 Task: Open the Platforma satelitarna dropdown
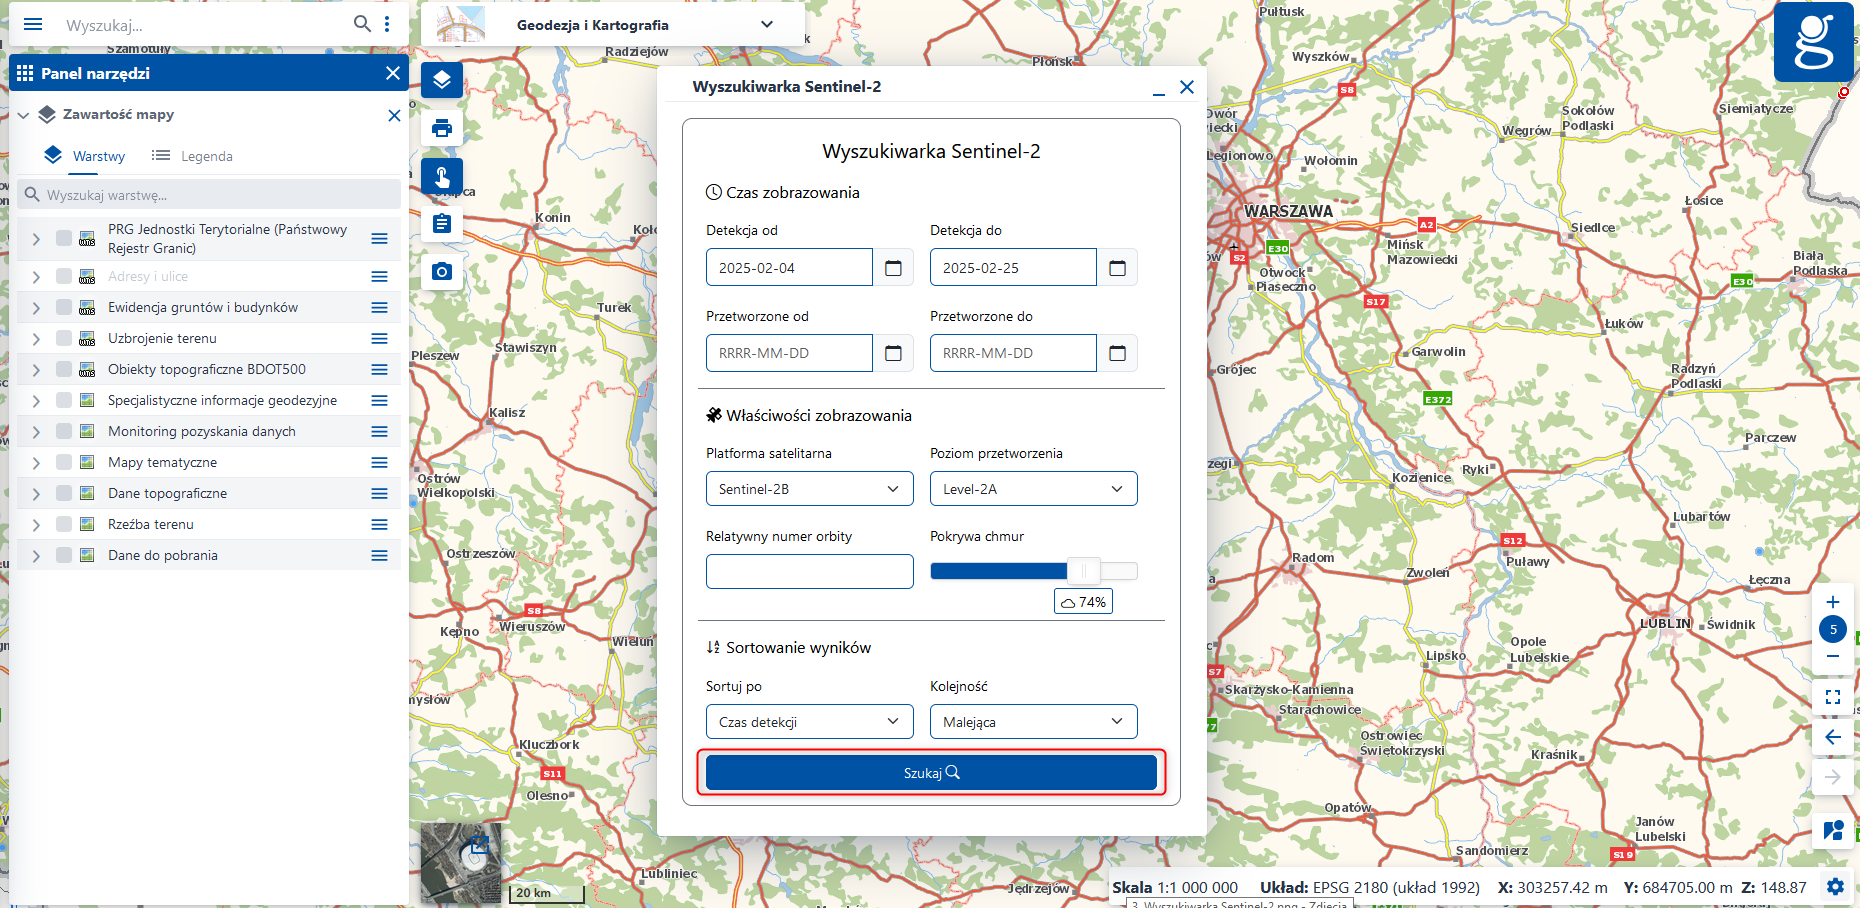pos(809,489)
